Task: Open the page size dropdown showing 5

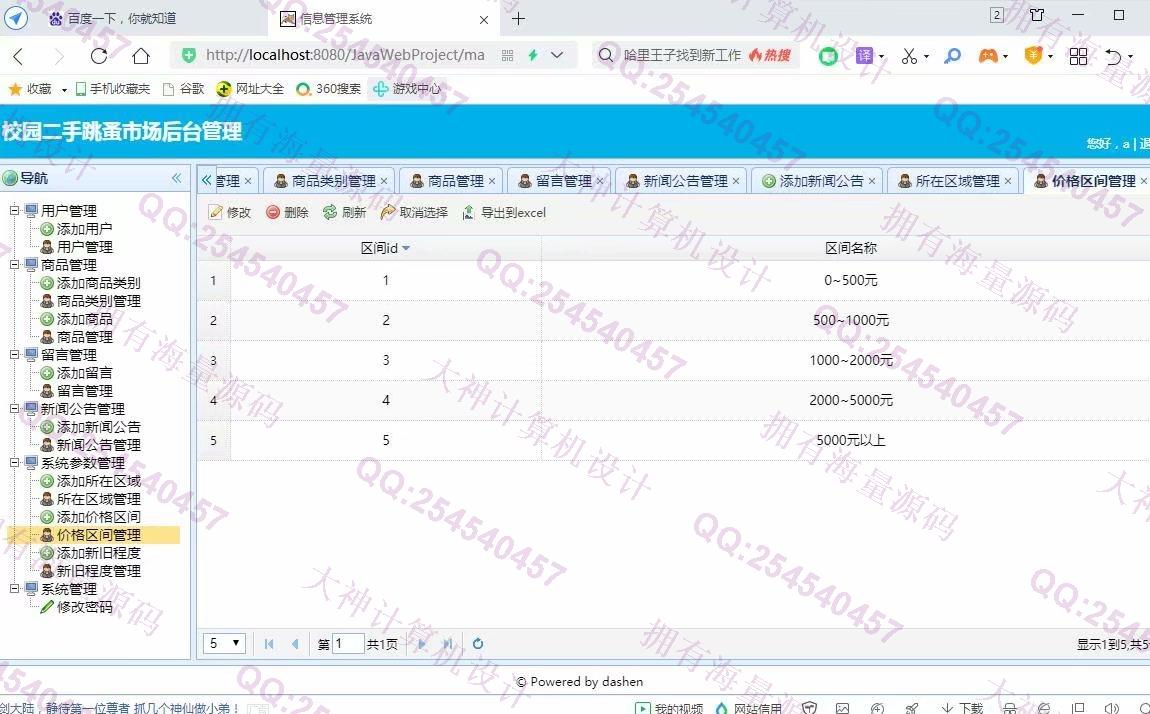Action: pos(224,643)
